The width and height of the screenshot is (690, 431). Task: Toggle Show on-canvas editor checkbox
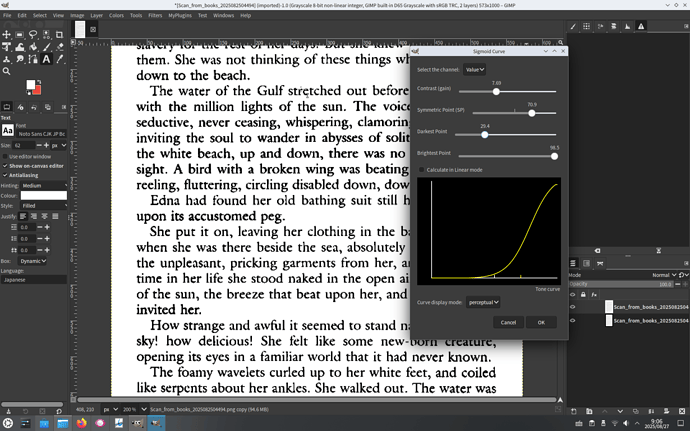click(5, 166)
